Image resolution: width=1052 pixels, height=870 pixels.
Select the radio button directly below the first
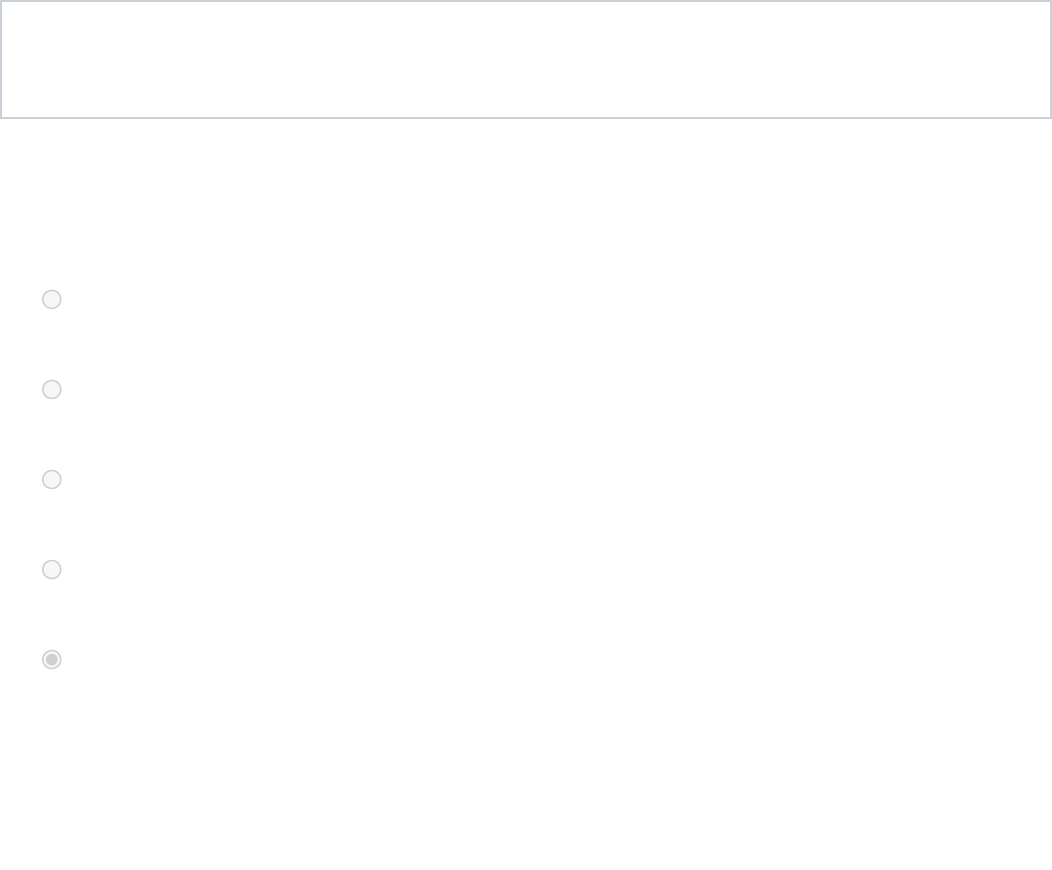(52, 389)
